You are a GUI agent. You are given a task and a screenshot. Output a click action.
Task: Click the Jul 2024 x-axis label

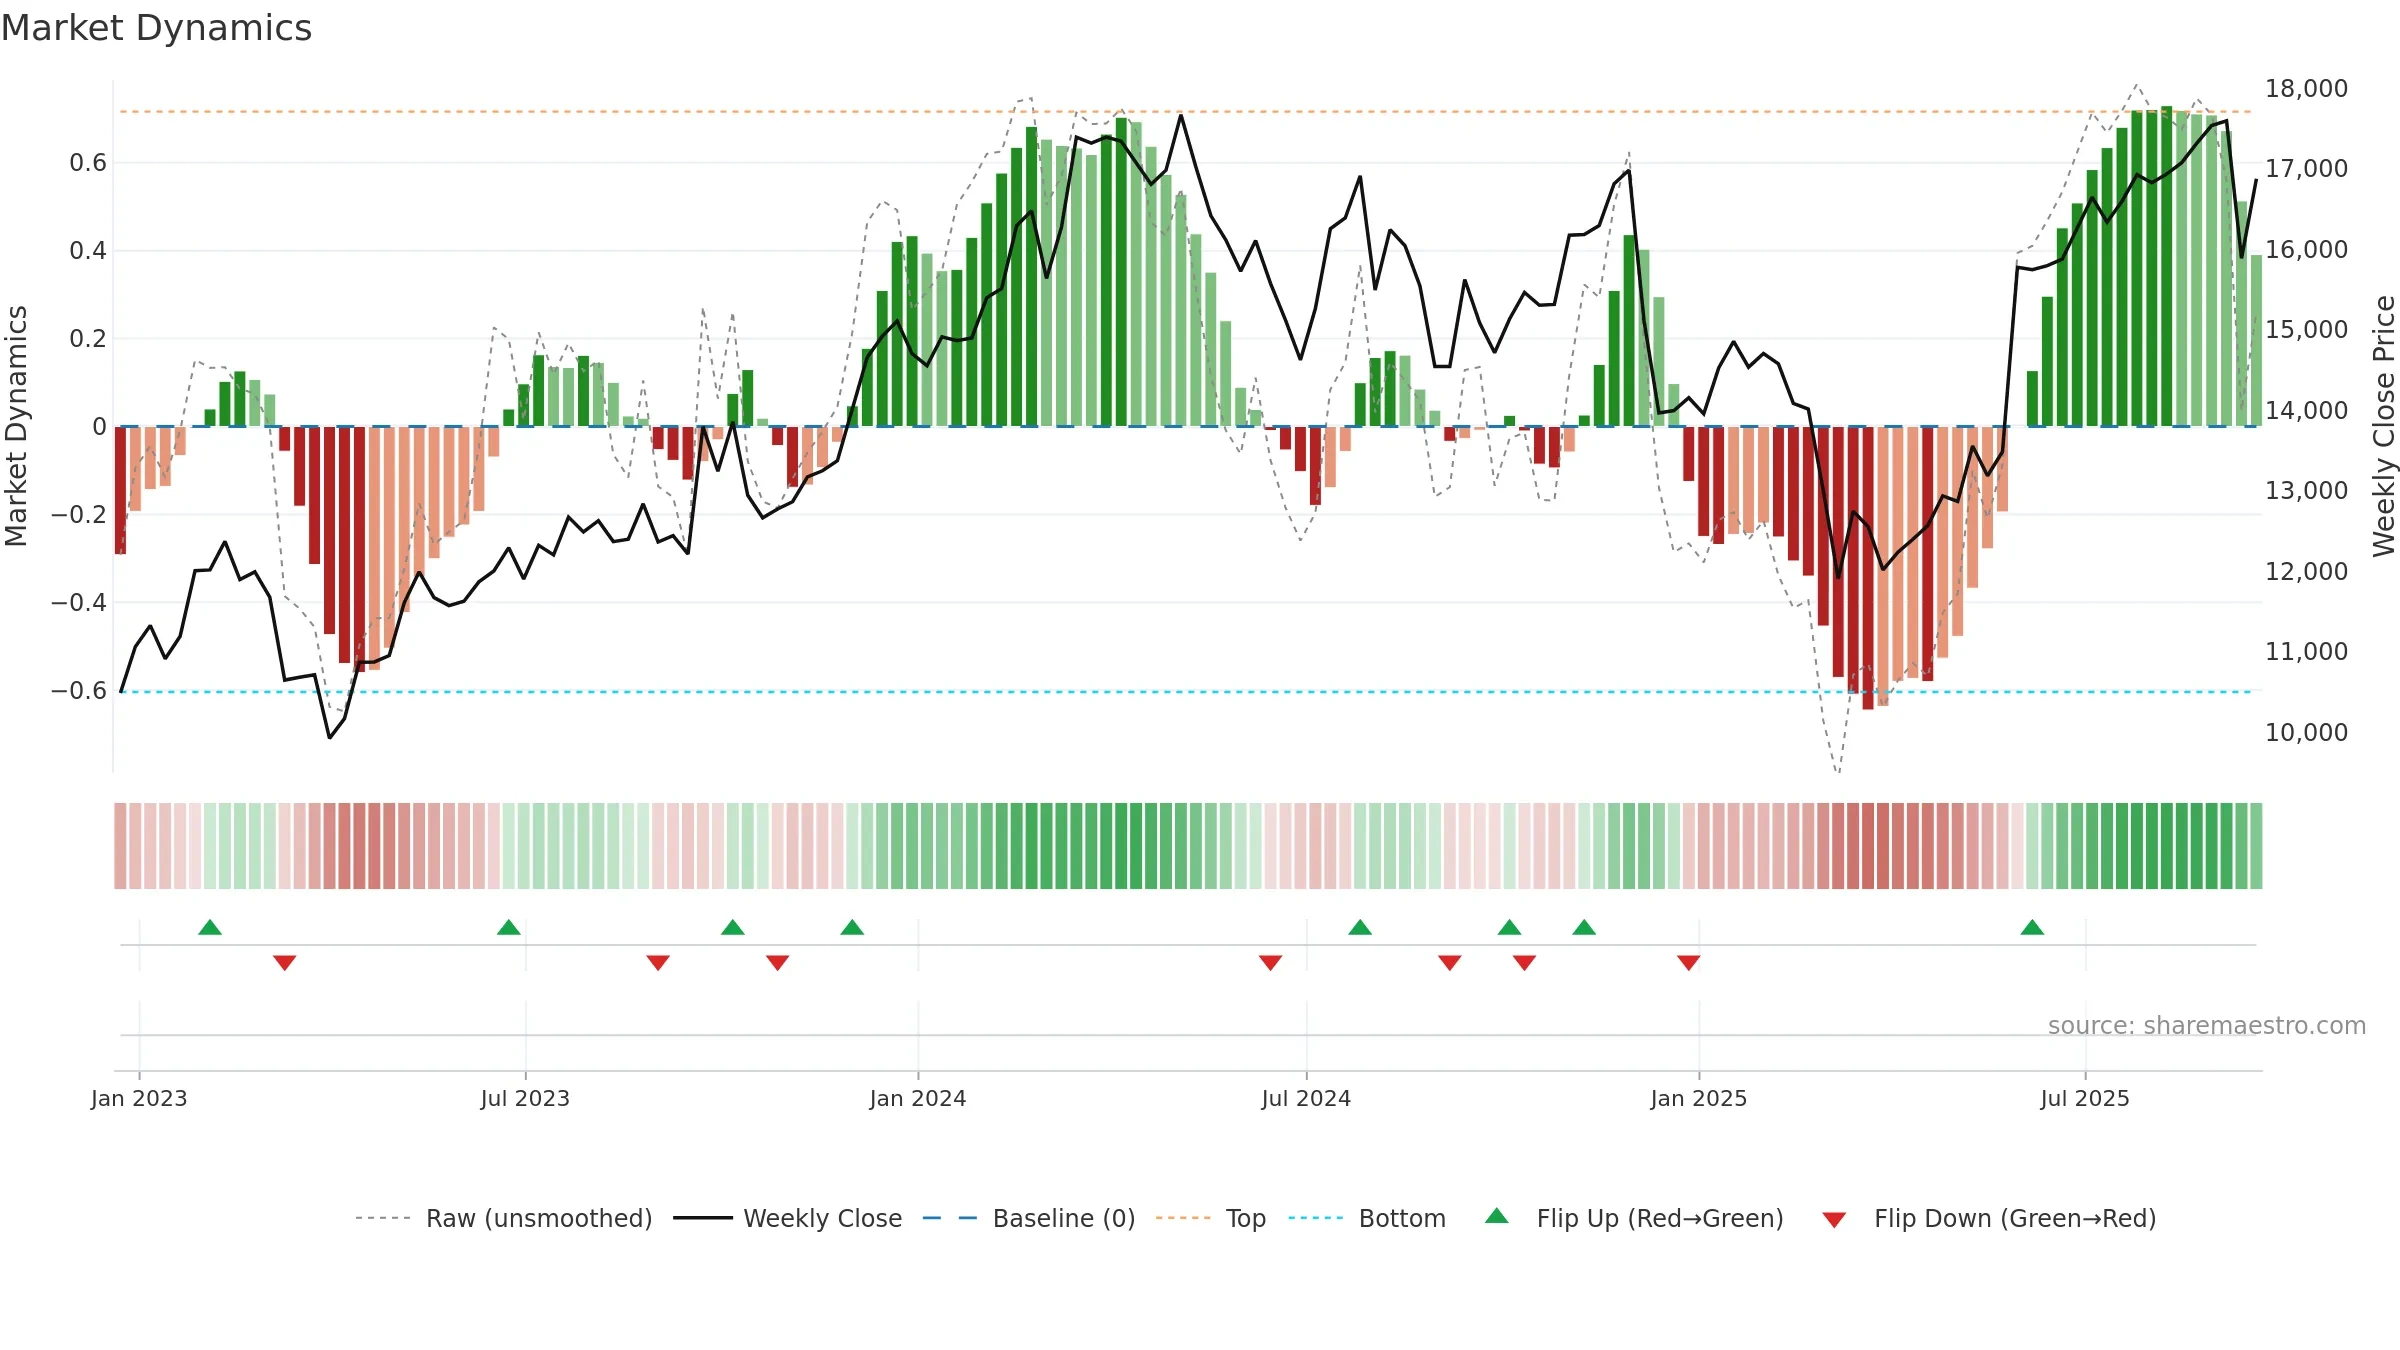pyautogui.click(x=1306, y=1098)
